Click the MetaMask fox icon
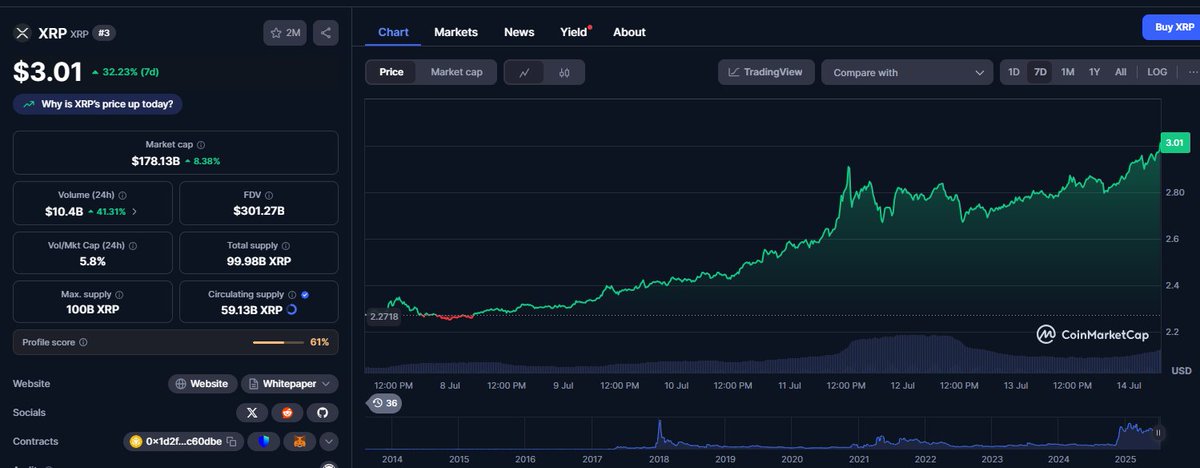1200x468 pixels. [299, 441]
